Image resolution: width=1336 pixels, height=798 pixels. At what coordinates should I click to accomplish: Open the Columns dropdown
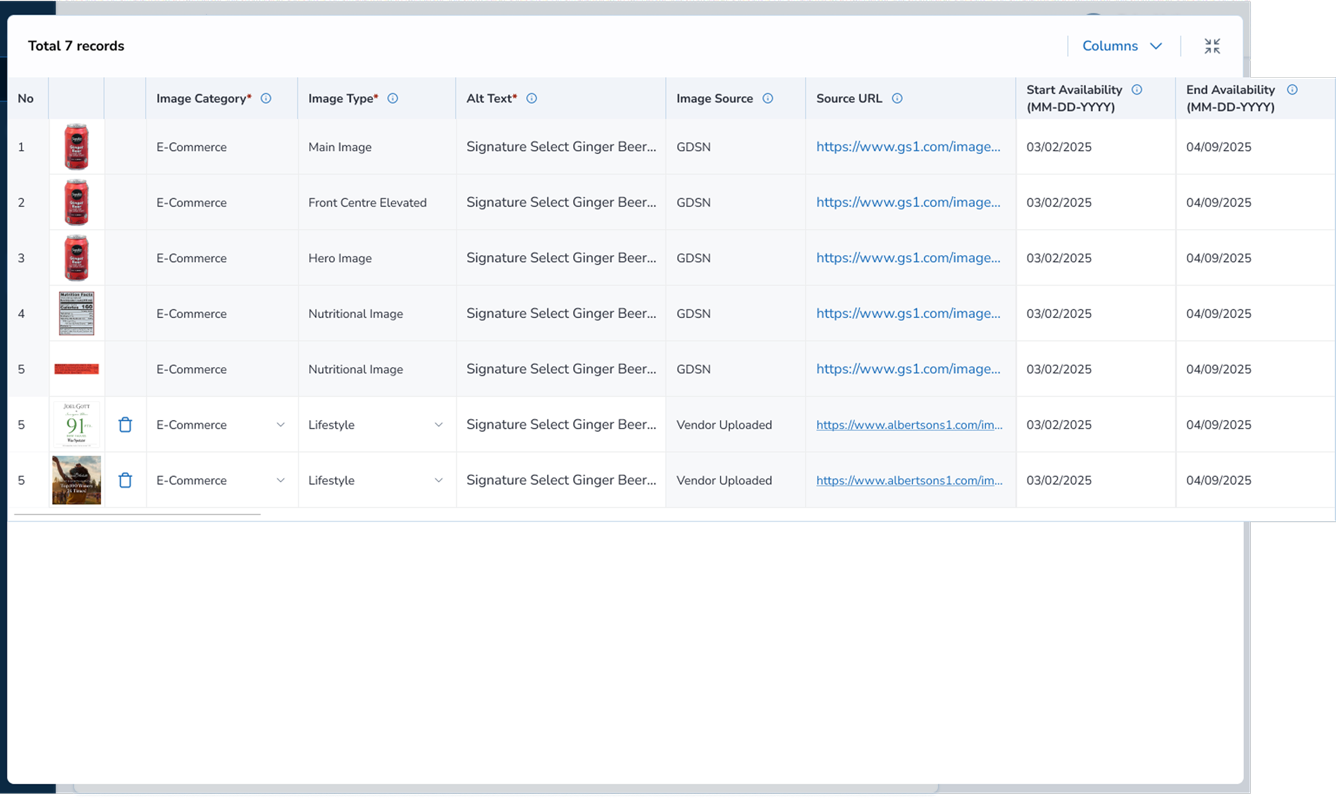[1122, 46]
